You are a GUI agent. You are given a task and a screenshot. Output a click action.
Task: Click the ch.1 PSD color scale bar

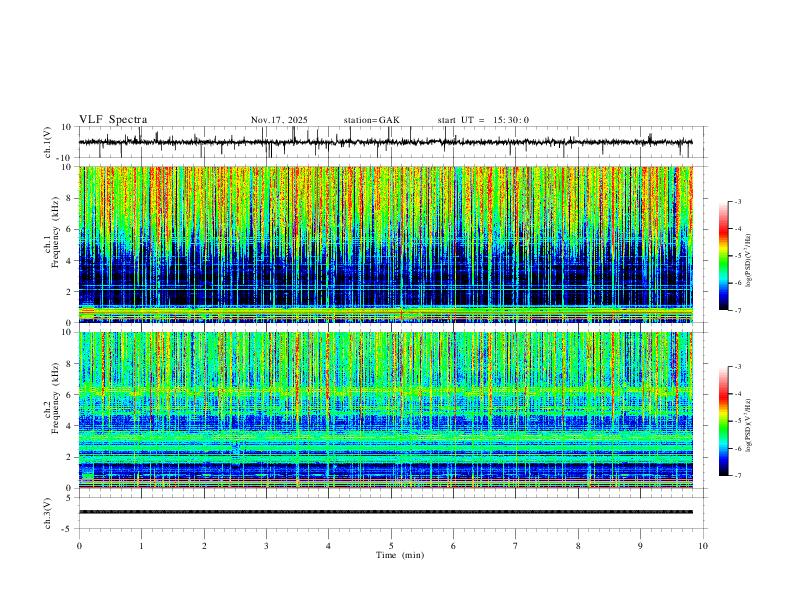tap(723, 256)
